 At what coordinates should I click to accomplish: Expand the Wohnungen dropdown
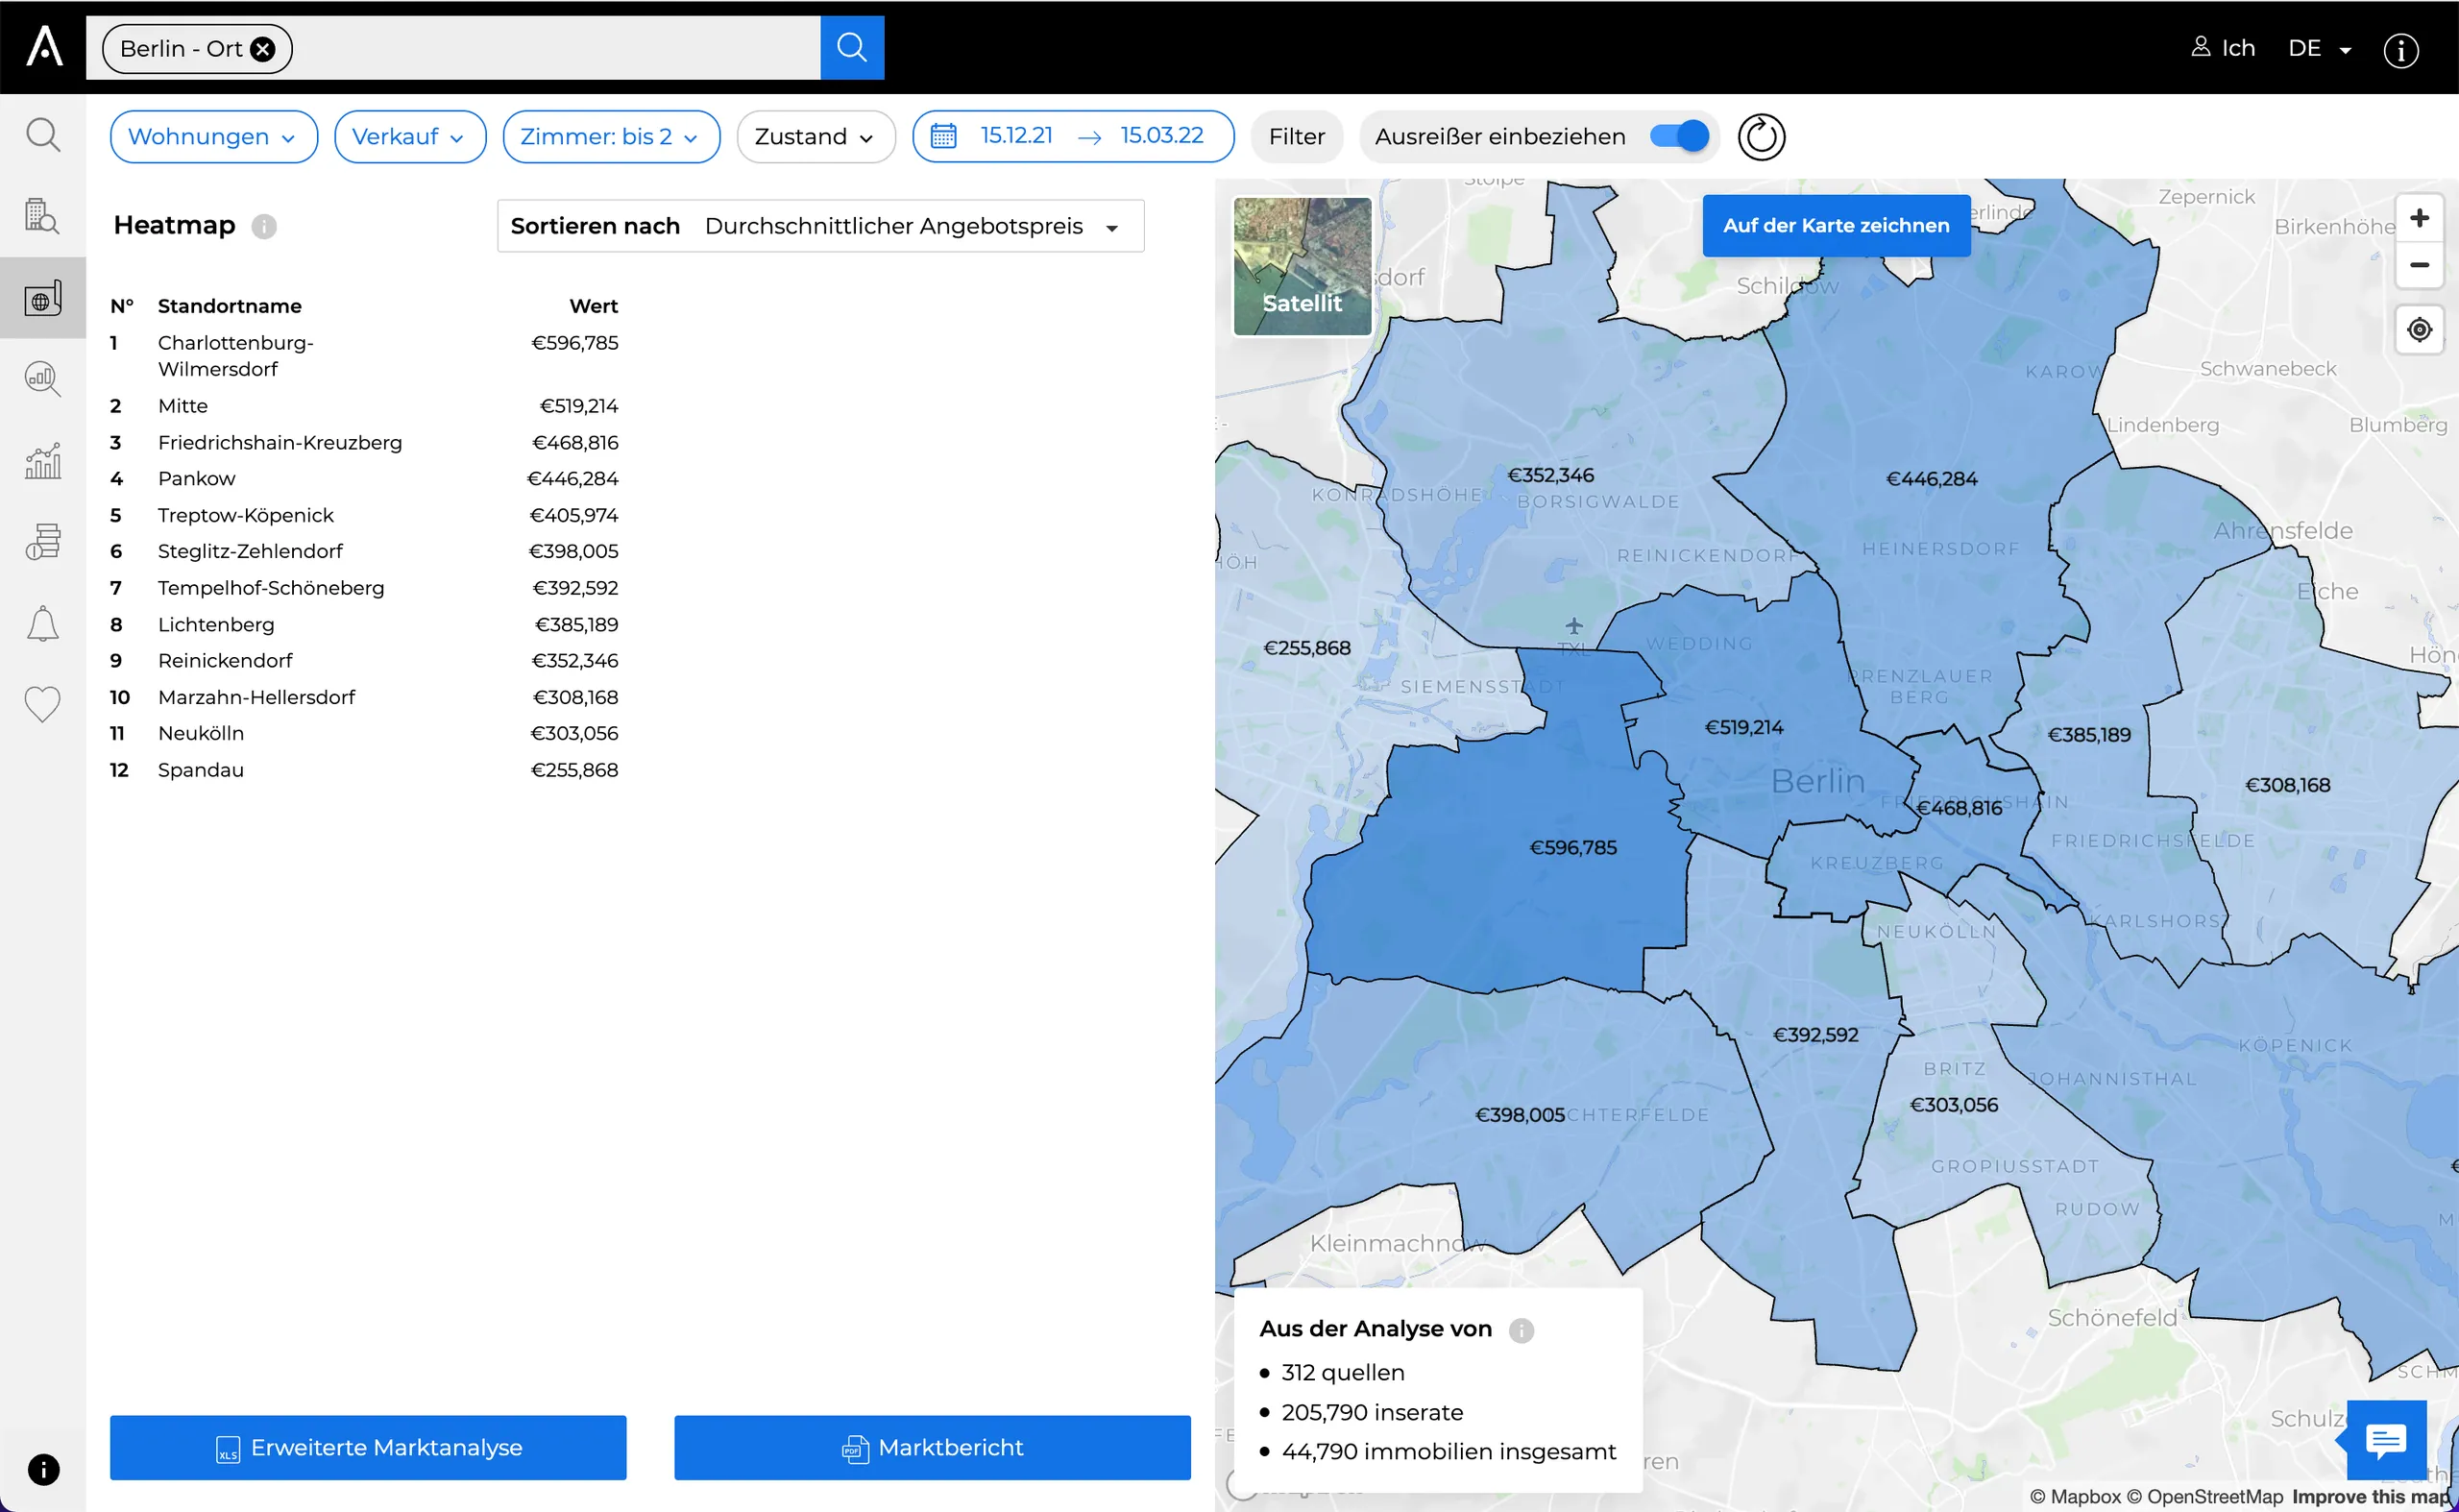(213, 136)
